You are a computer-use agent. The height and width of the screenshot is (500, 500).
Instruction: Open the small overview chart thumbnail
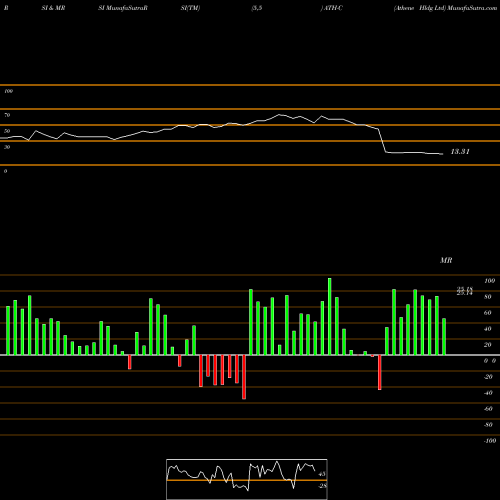pyautogui.click(x=247, y=479)
